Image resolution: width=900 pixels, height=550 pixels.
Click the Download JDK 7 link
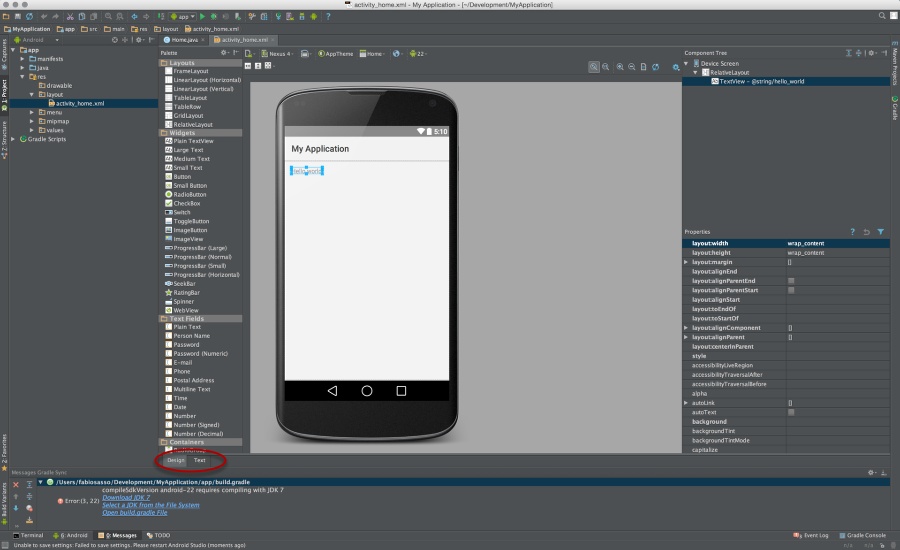(x=126, y=497)
